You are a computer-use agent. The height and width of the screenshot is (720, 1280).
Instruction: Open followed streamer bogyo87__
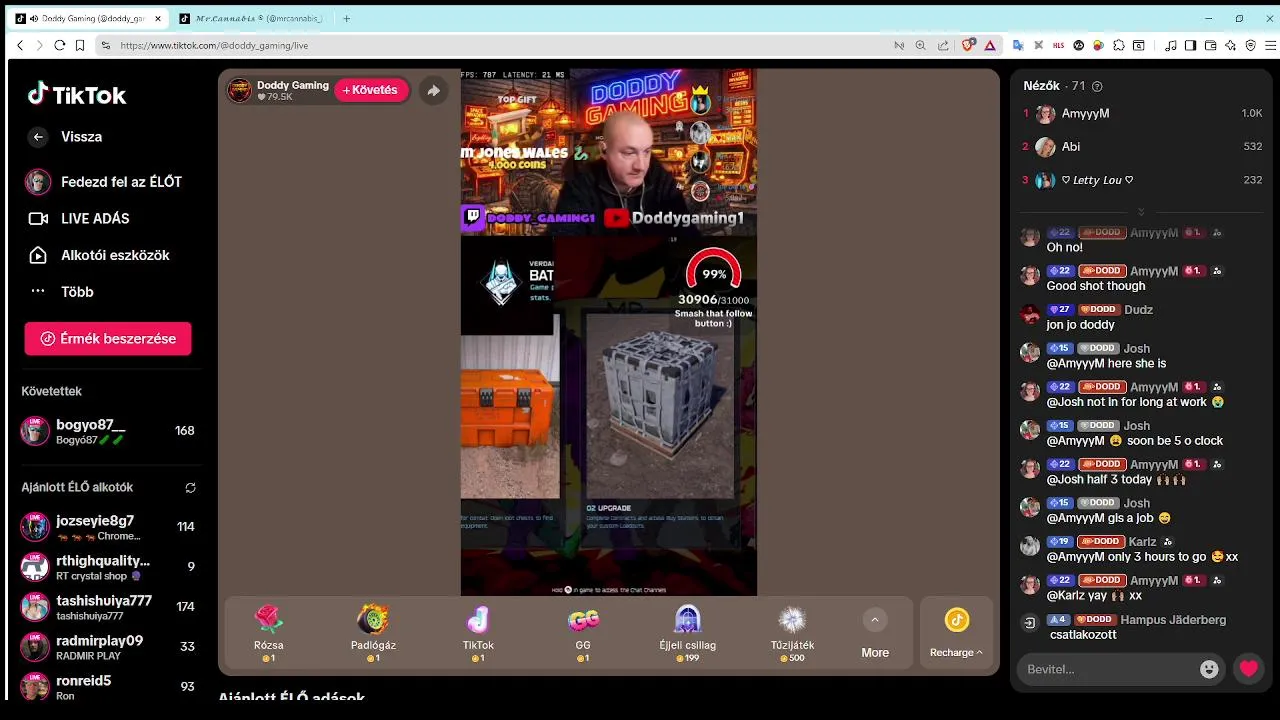click(108, 431)
